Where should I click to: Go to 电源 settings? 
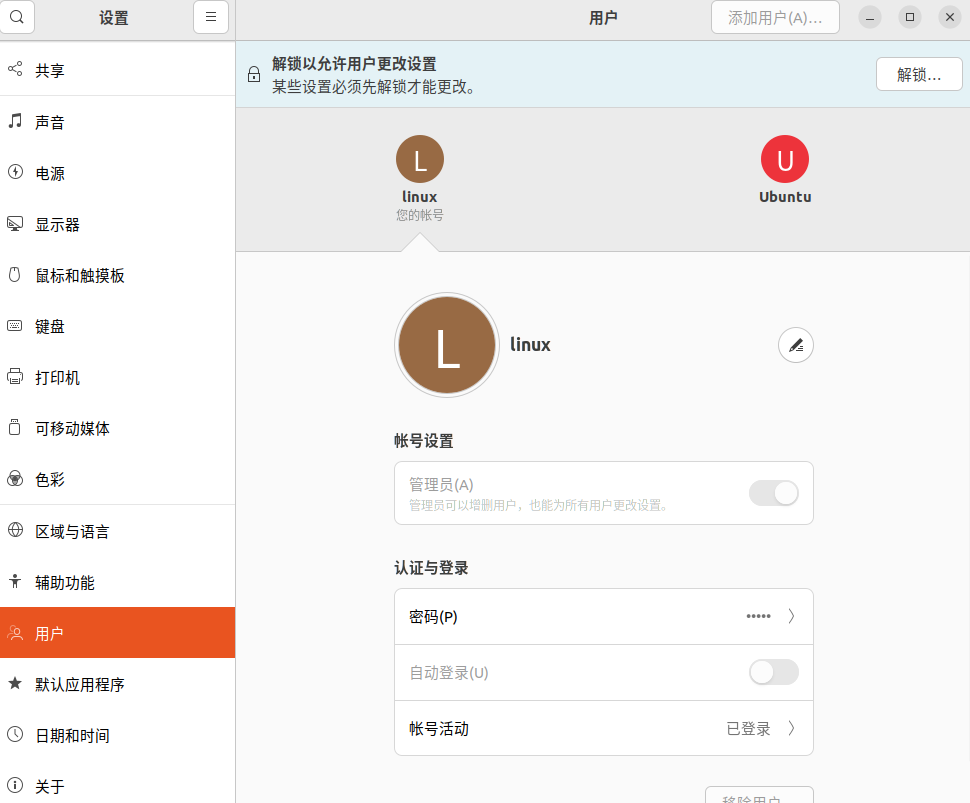[x=118, y=173]
